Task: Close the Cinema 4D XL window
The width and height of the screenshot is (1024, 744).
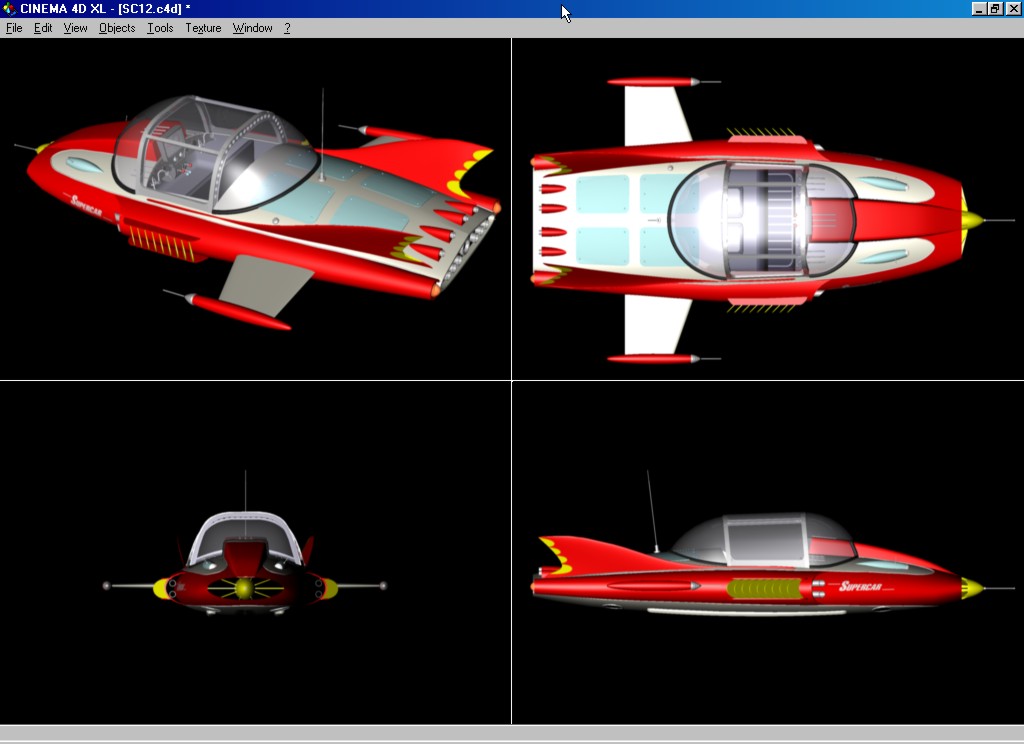Action: point(1013,8)
